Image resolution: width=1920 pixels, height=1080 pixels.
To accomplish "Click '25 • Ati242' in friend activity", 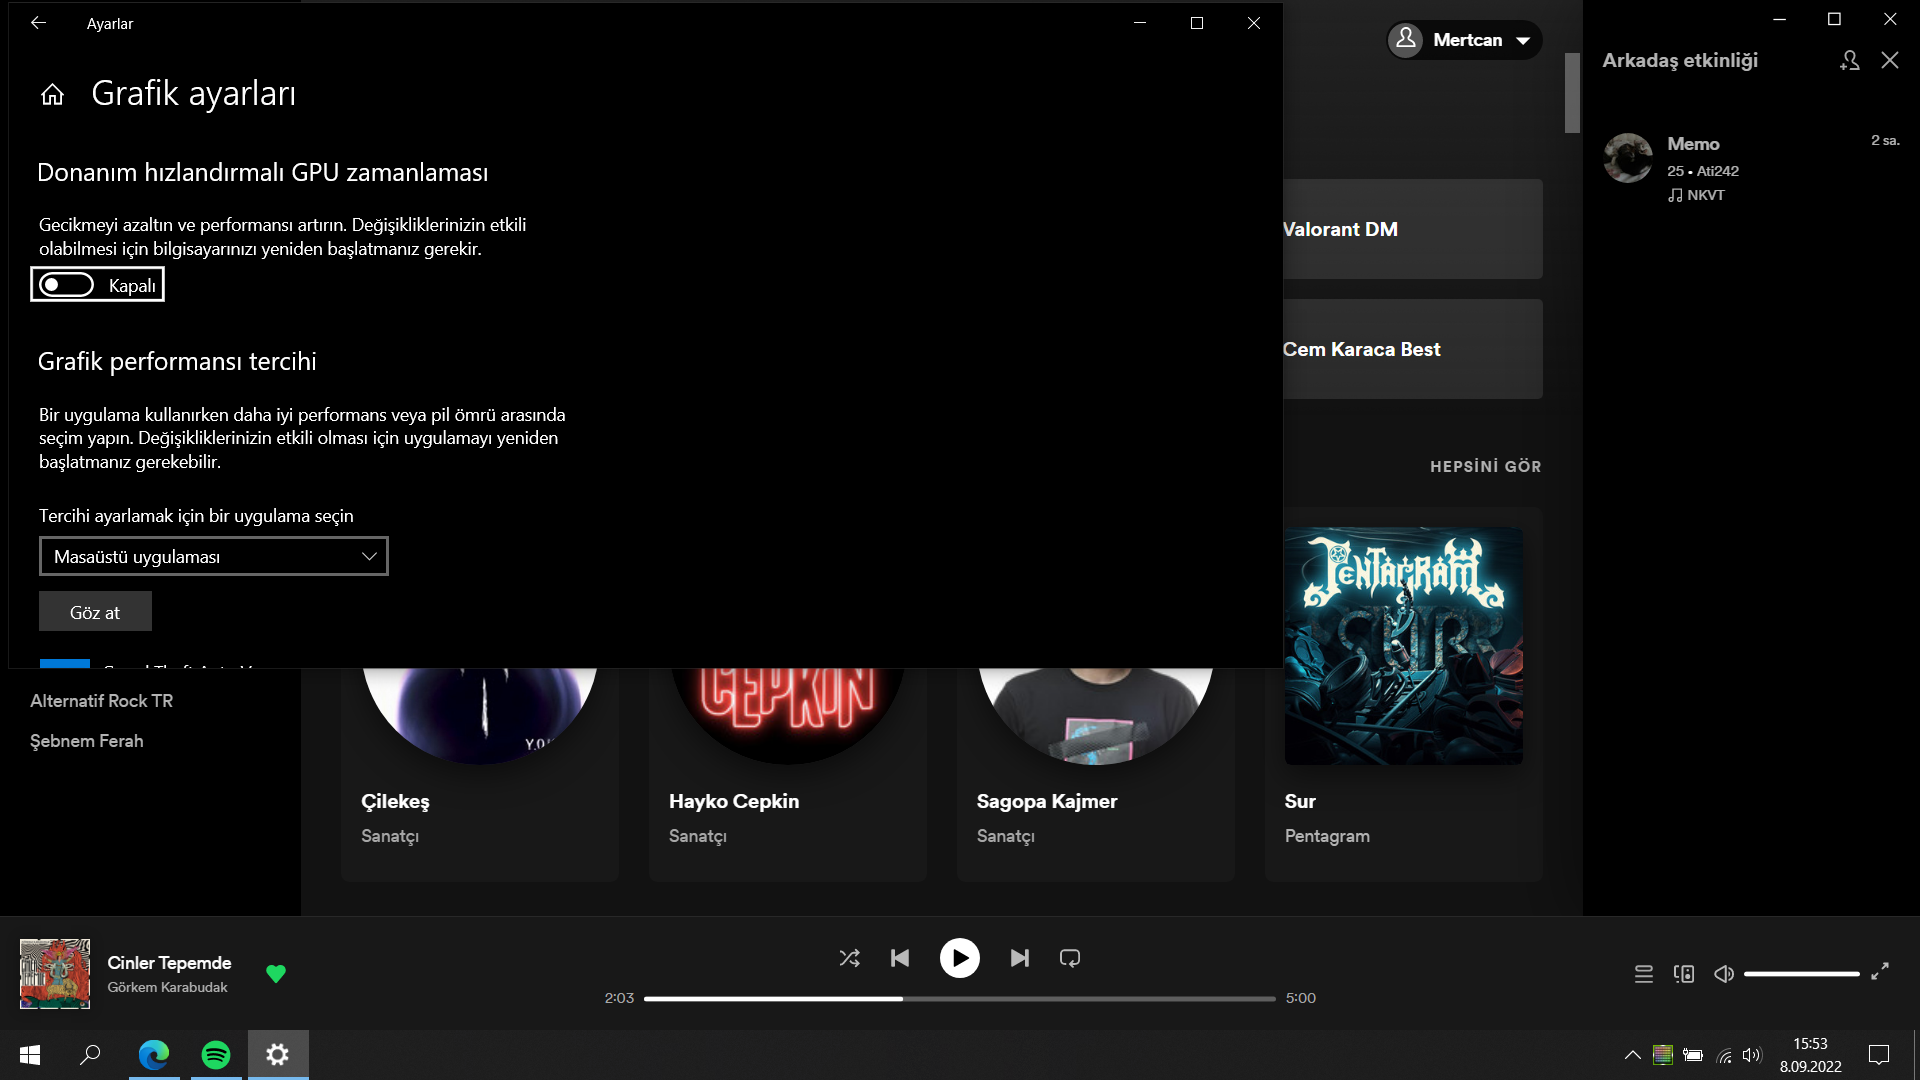I will point(1703,171).
